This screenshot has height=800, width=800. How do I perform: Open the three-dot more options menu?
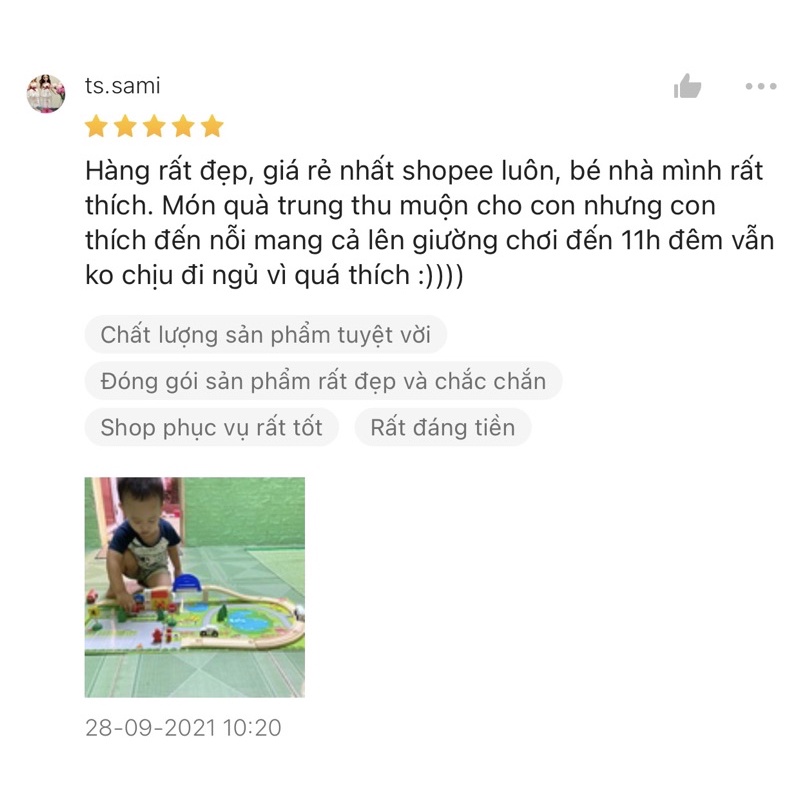coord(761,86)
